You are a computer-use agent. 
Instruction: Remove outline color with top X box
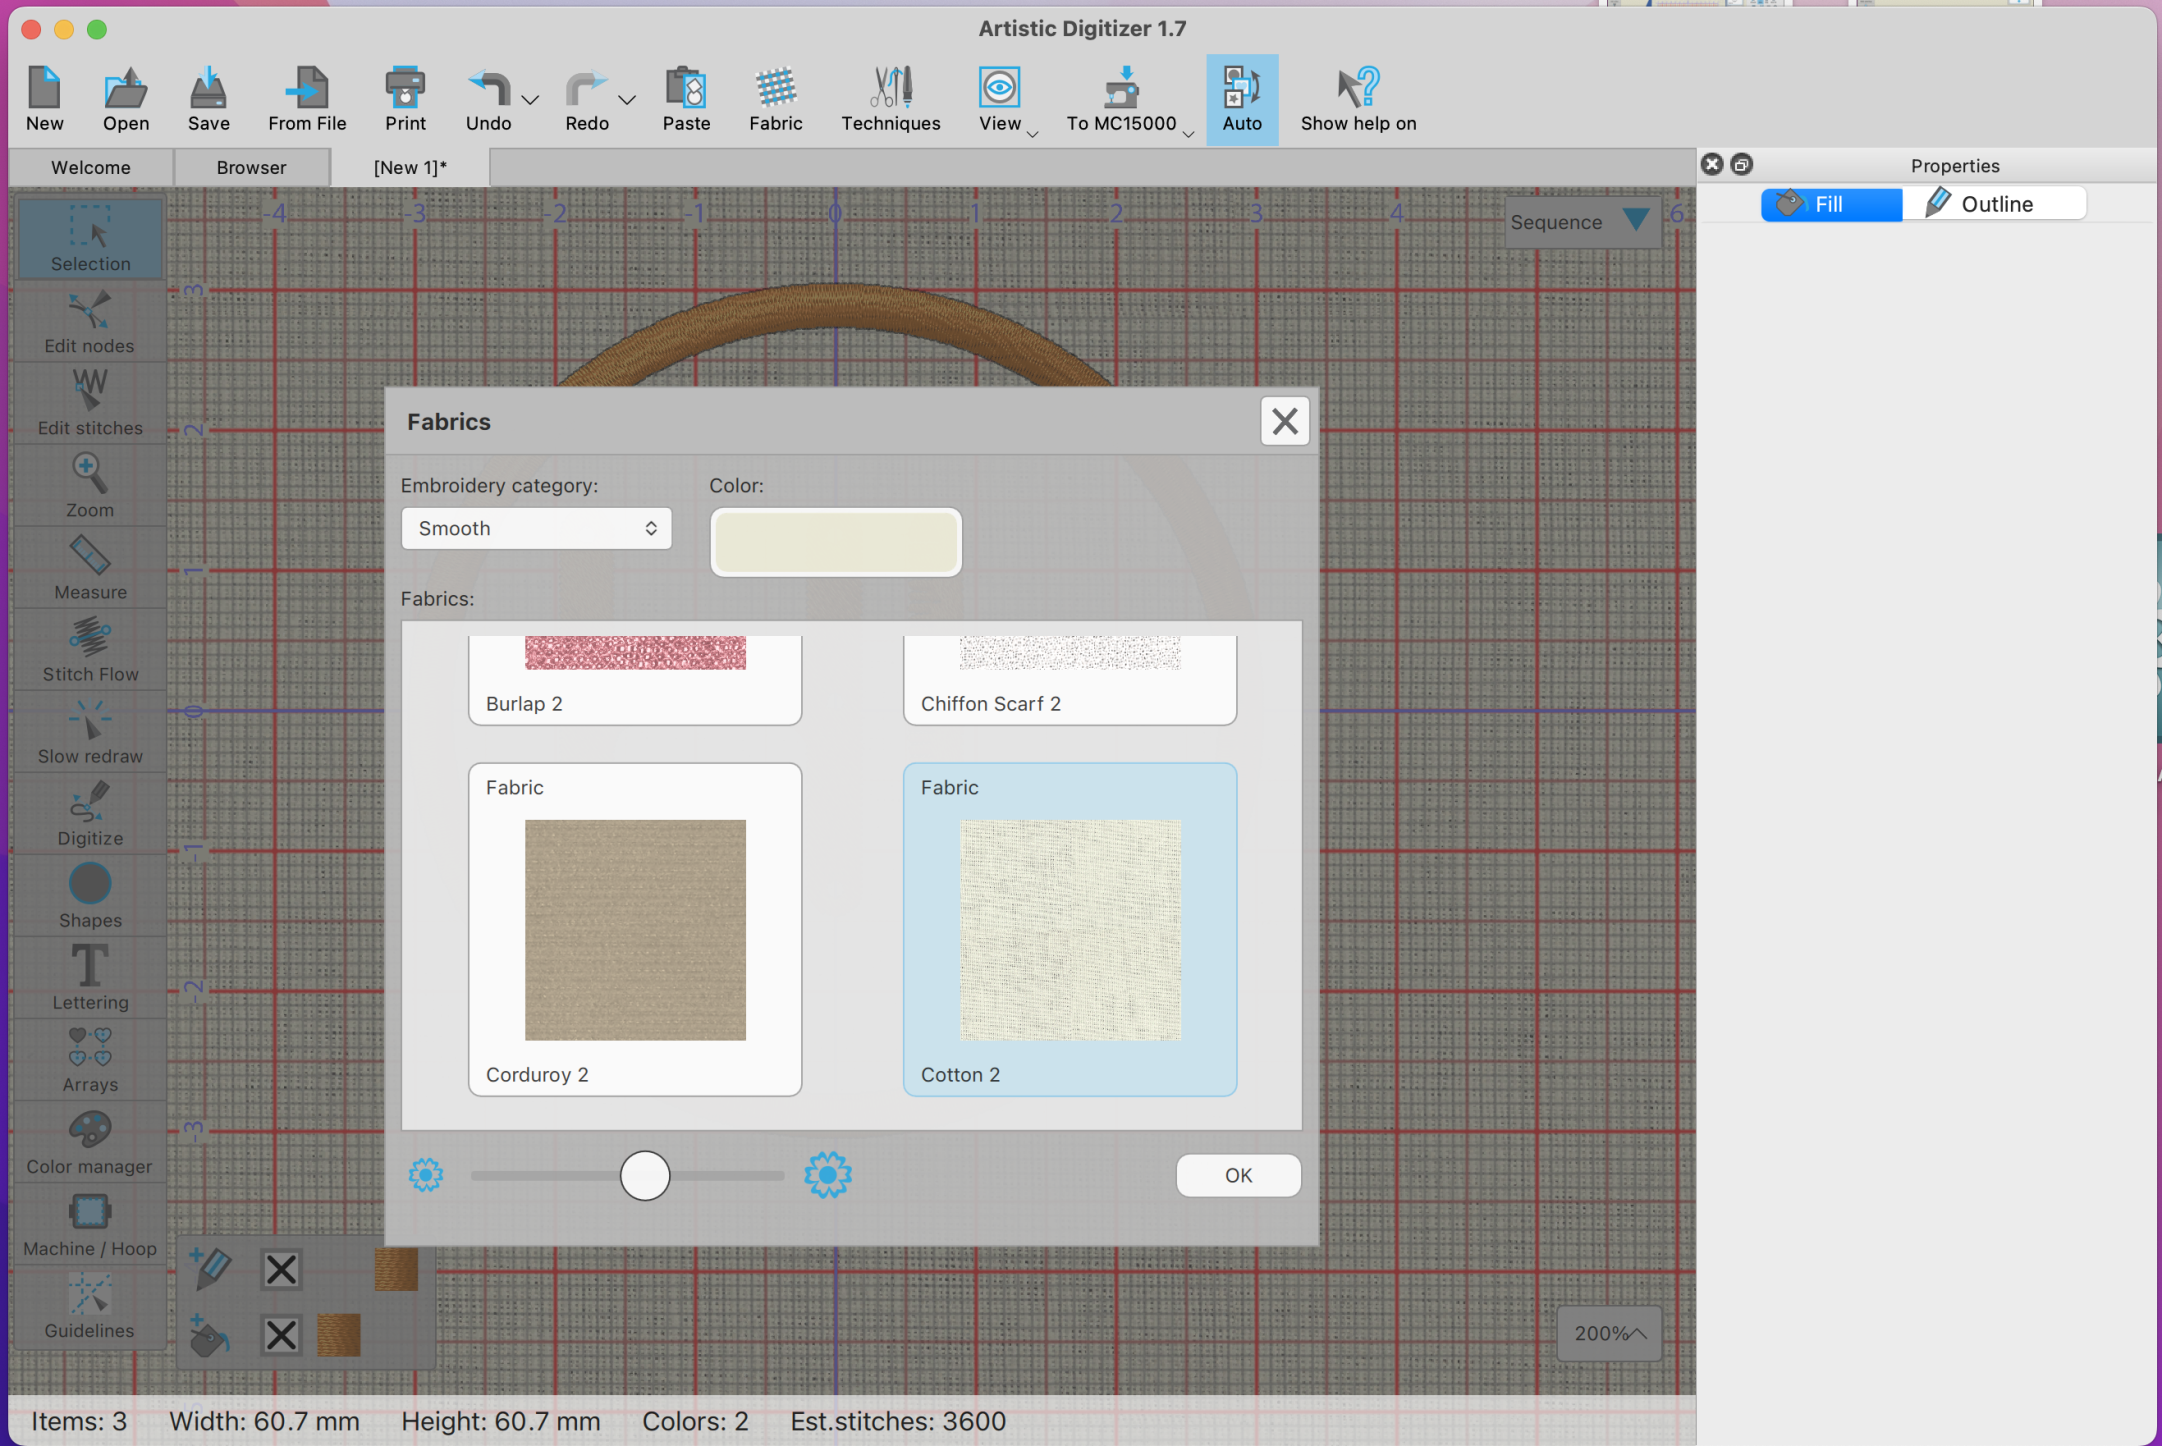(x=281, y=1269)
